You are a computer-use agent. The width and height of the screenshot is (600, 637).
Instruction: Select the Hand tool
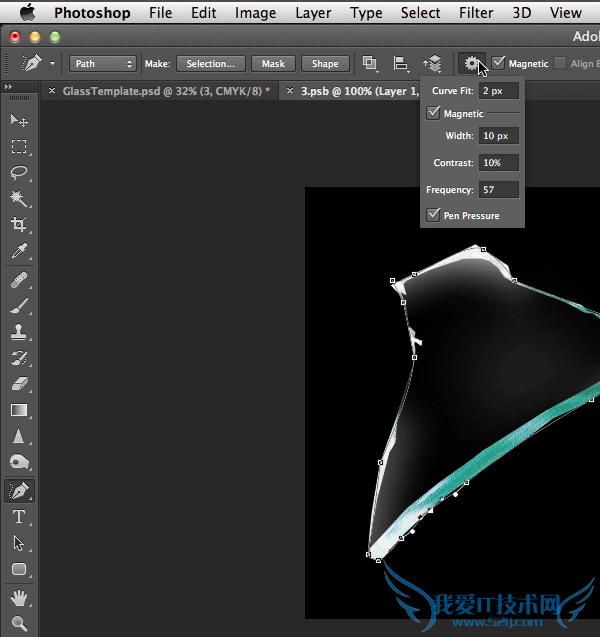(19, 598)
